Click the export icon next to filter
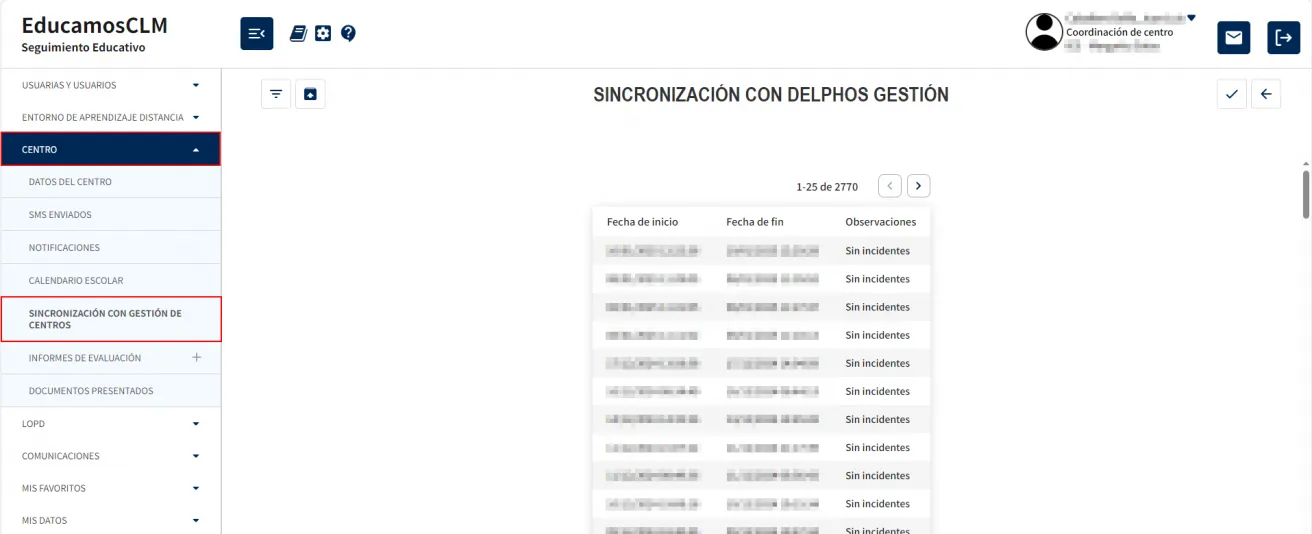 tap(310, 94)
